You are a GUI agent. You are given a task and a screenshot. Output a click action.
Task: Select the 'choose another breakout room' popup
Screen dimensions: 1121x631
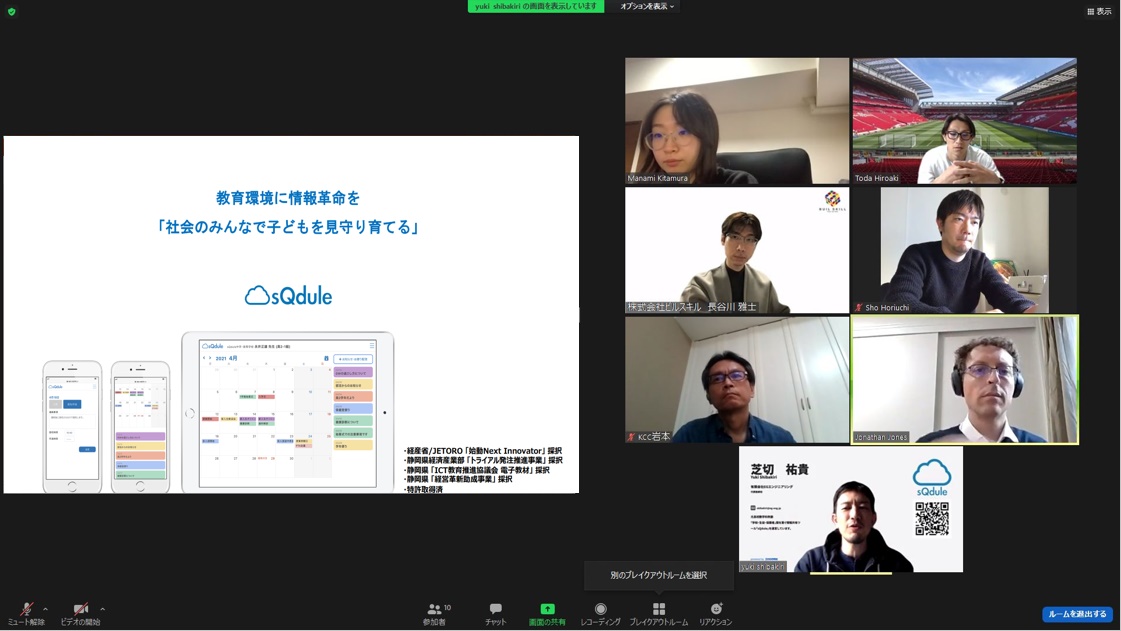pyautogui.click(x=658, y=575)
